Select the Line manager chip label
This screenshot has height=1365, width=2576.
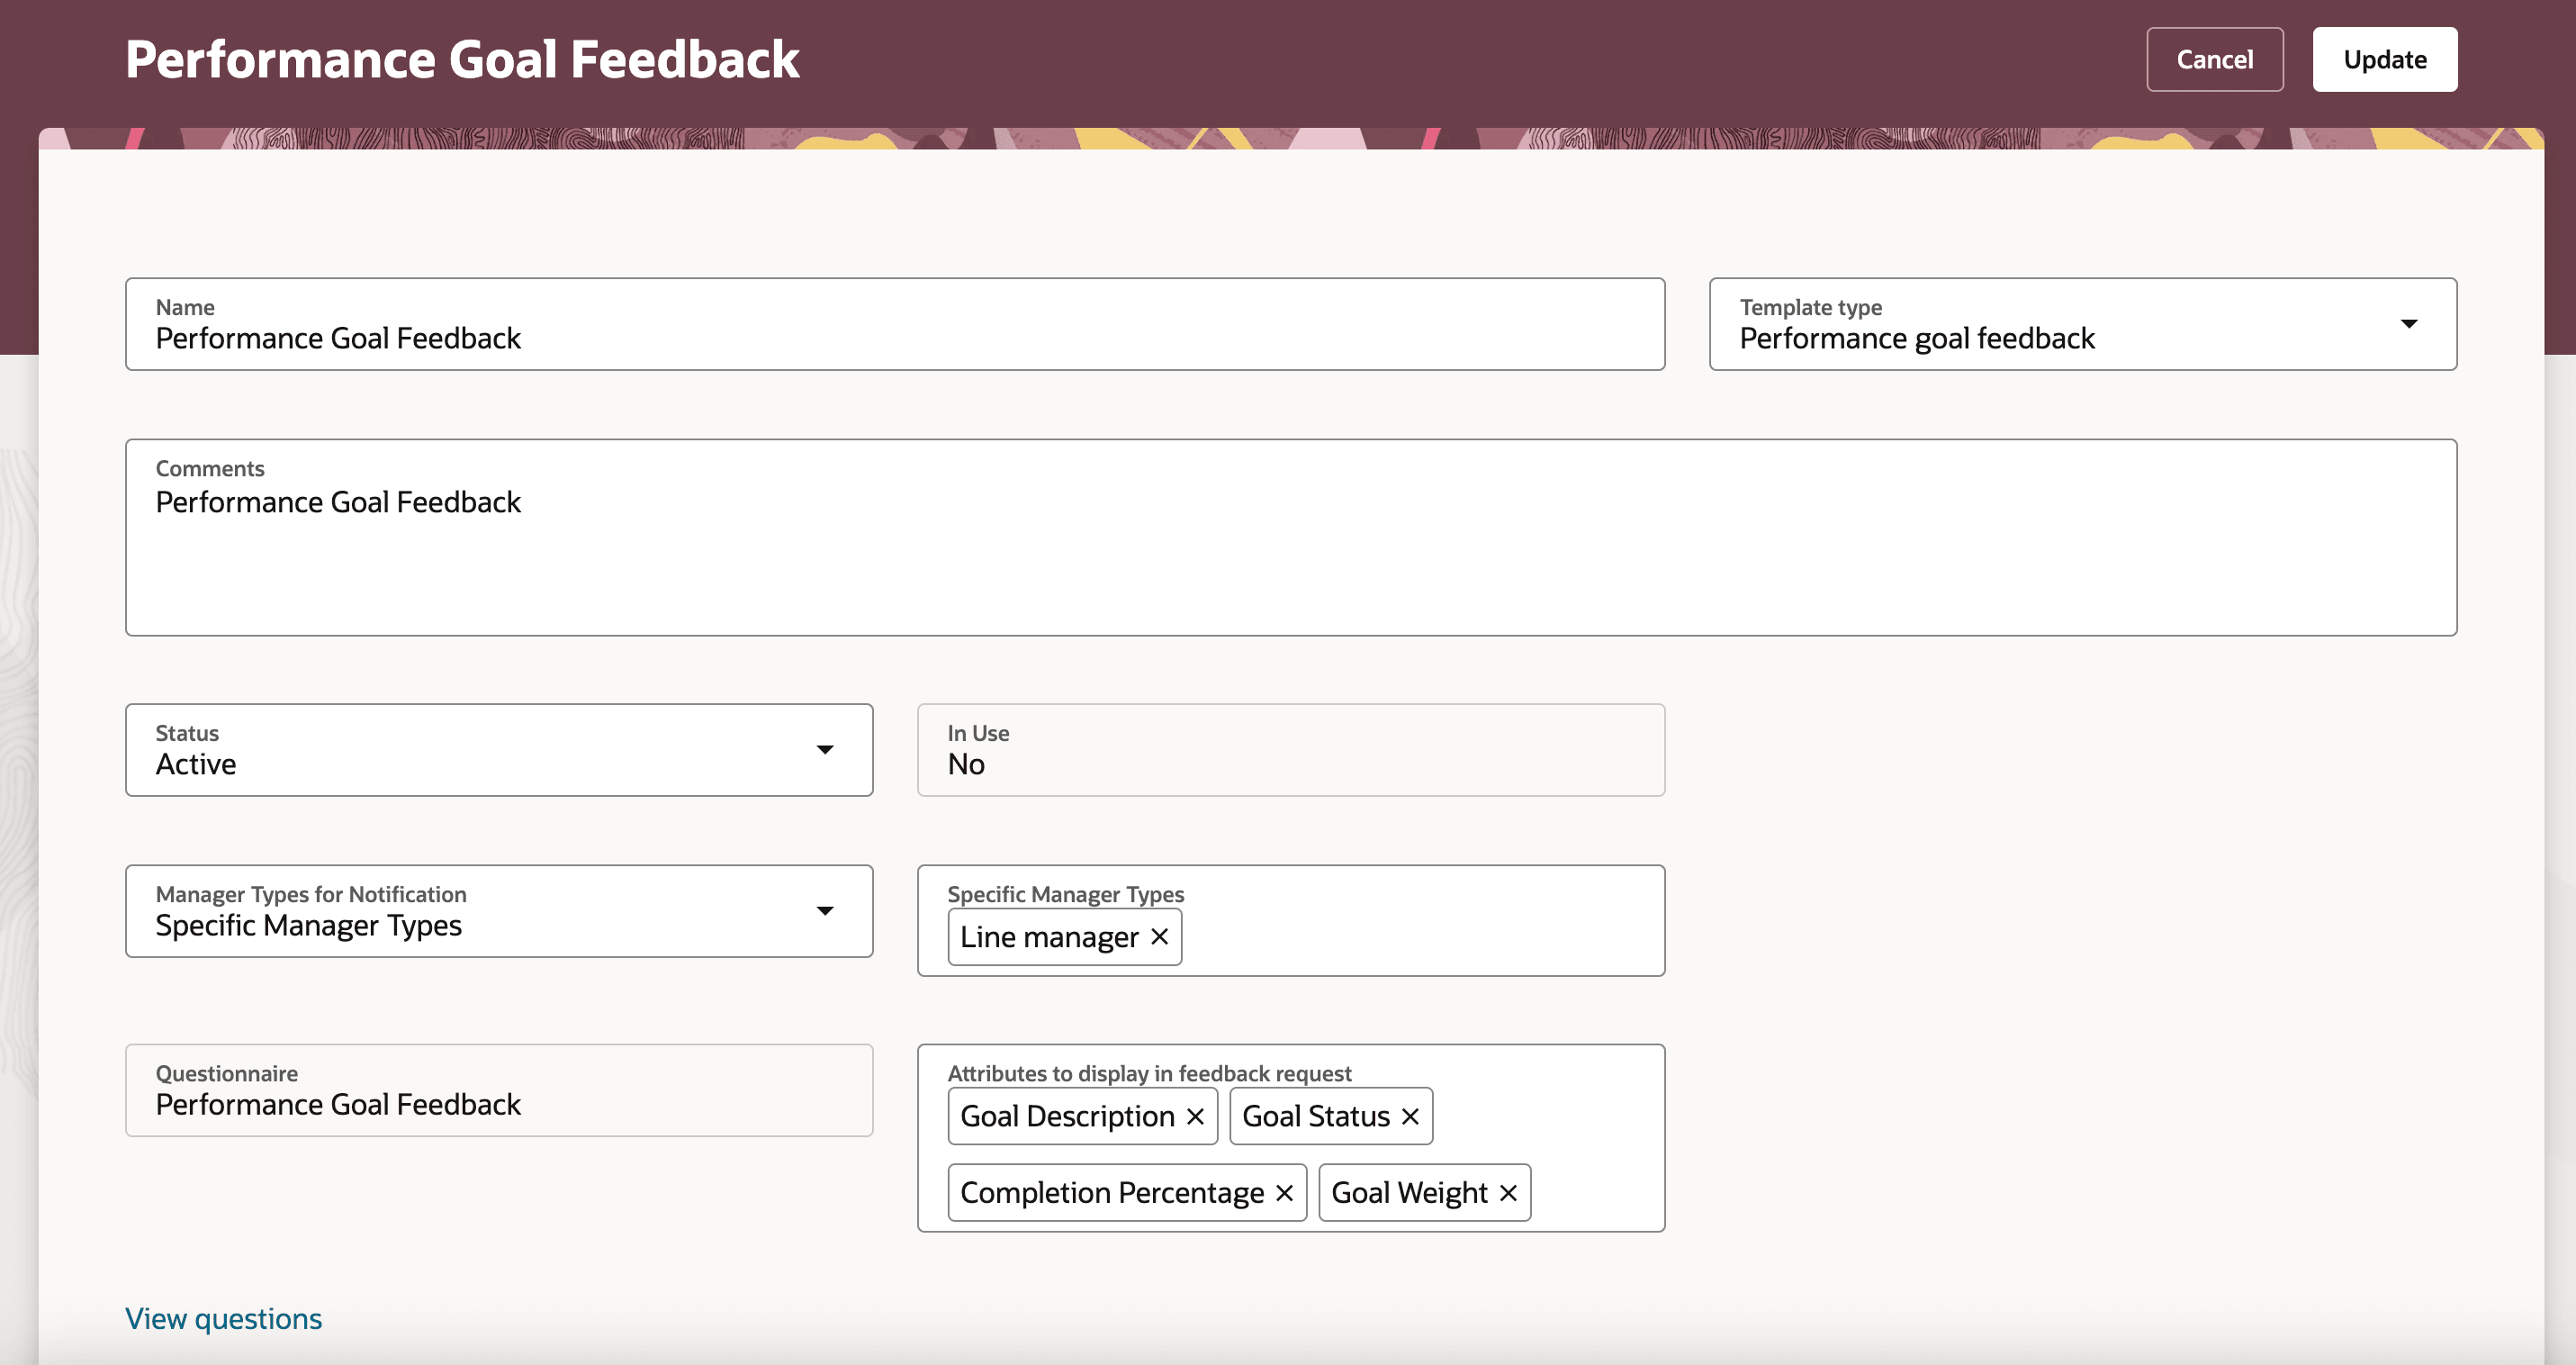click(1048, 937)
